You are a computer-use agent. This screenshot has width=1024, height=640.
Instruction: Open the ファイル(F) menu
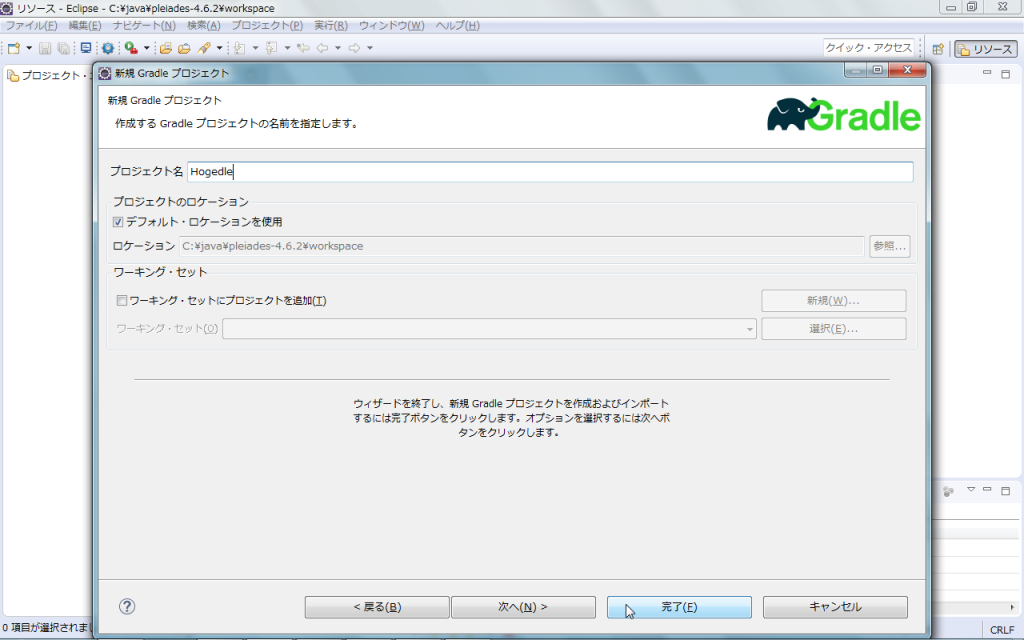(31, 25)
